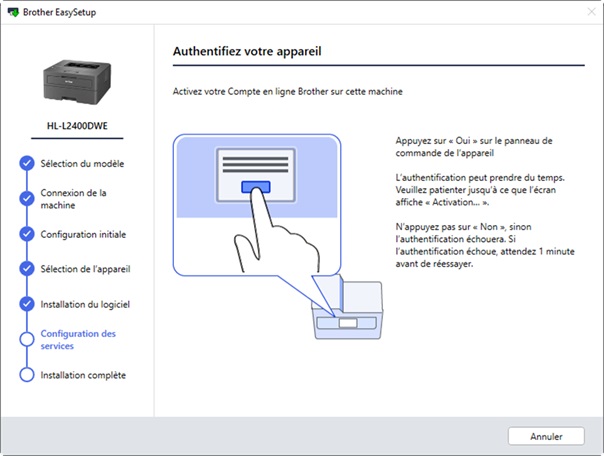Click the Activez votre Compte en ligne text
Image resolution: width=604 pixels, height=456 pixels.
click(x=287, y=92)
